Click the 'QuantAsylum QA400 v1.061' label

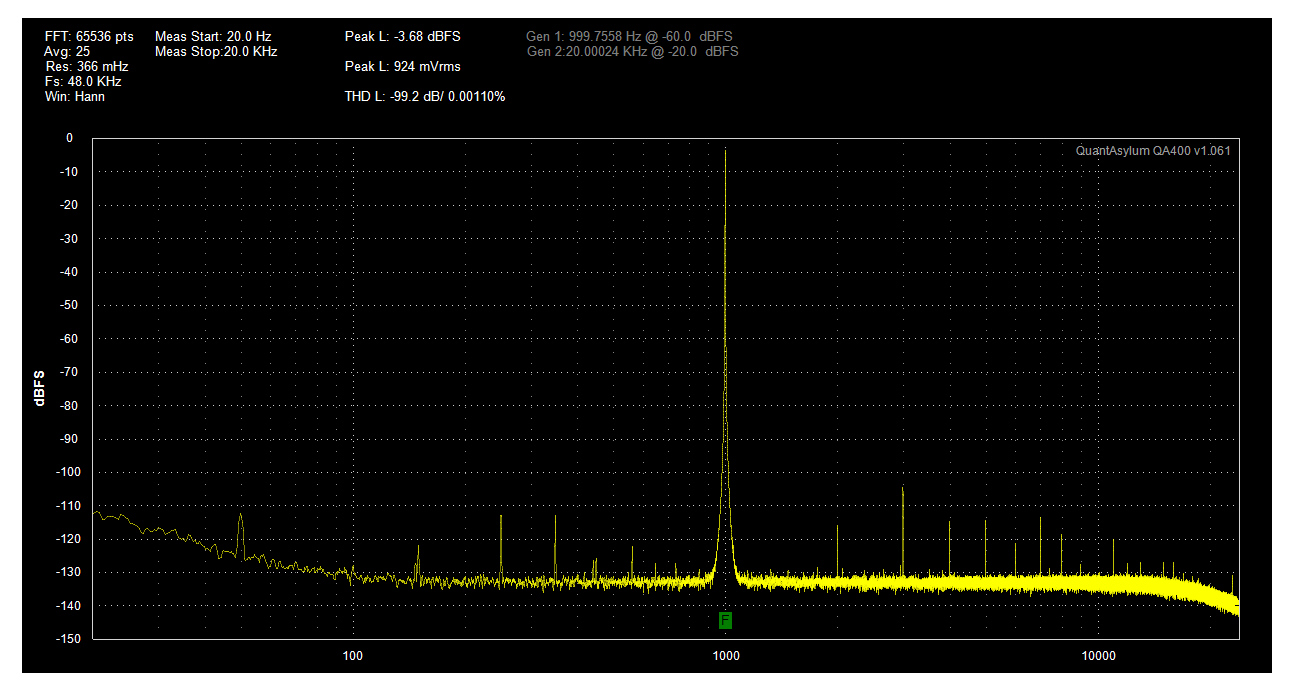1153,151
